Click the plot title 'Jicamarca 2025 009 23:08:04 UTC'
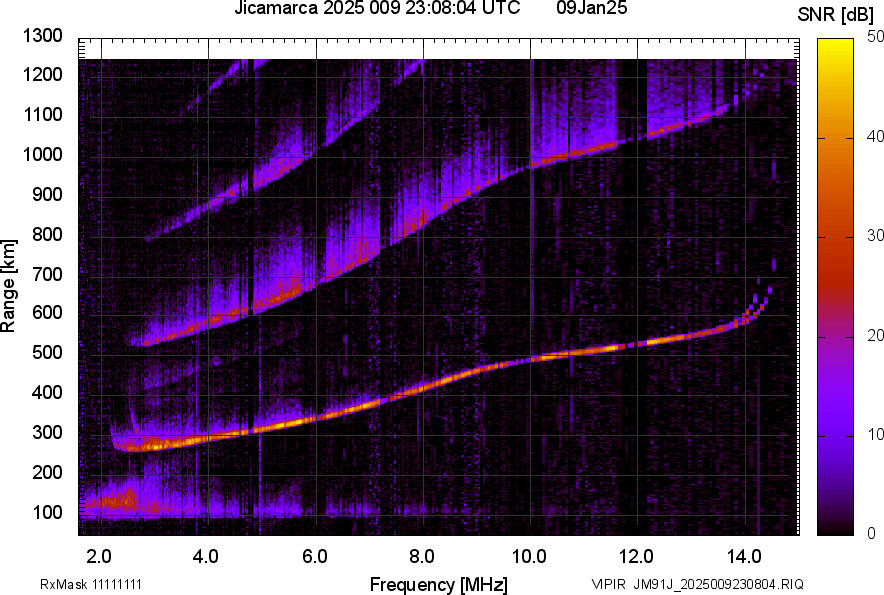The width and height of the screenshot is (884, 595). pos(377,8)
